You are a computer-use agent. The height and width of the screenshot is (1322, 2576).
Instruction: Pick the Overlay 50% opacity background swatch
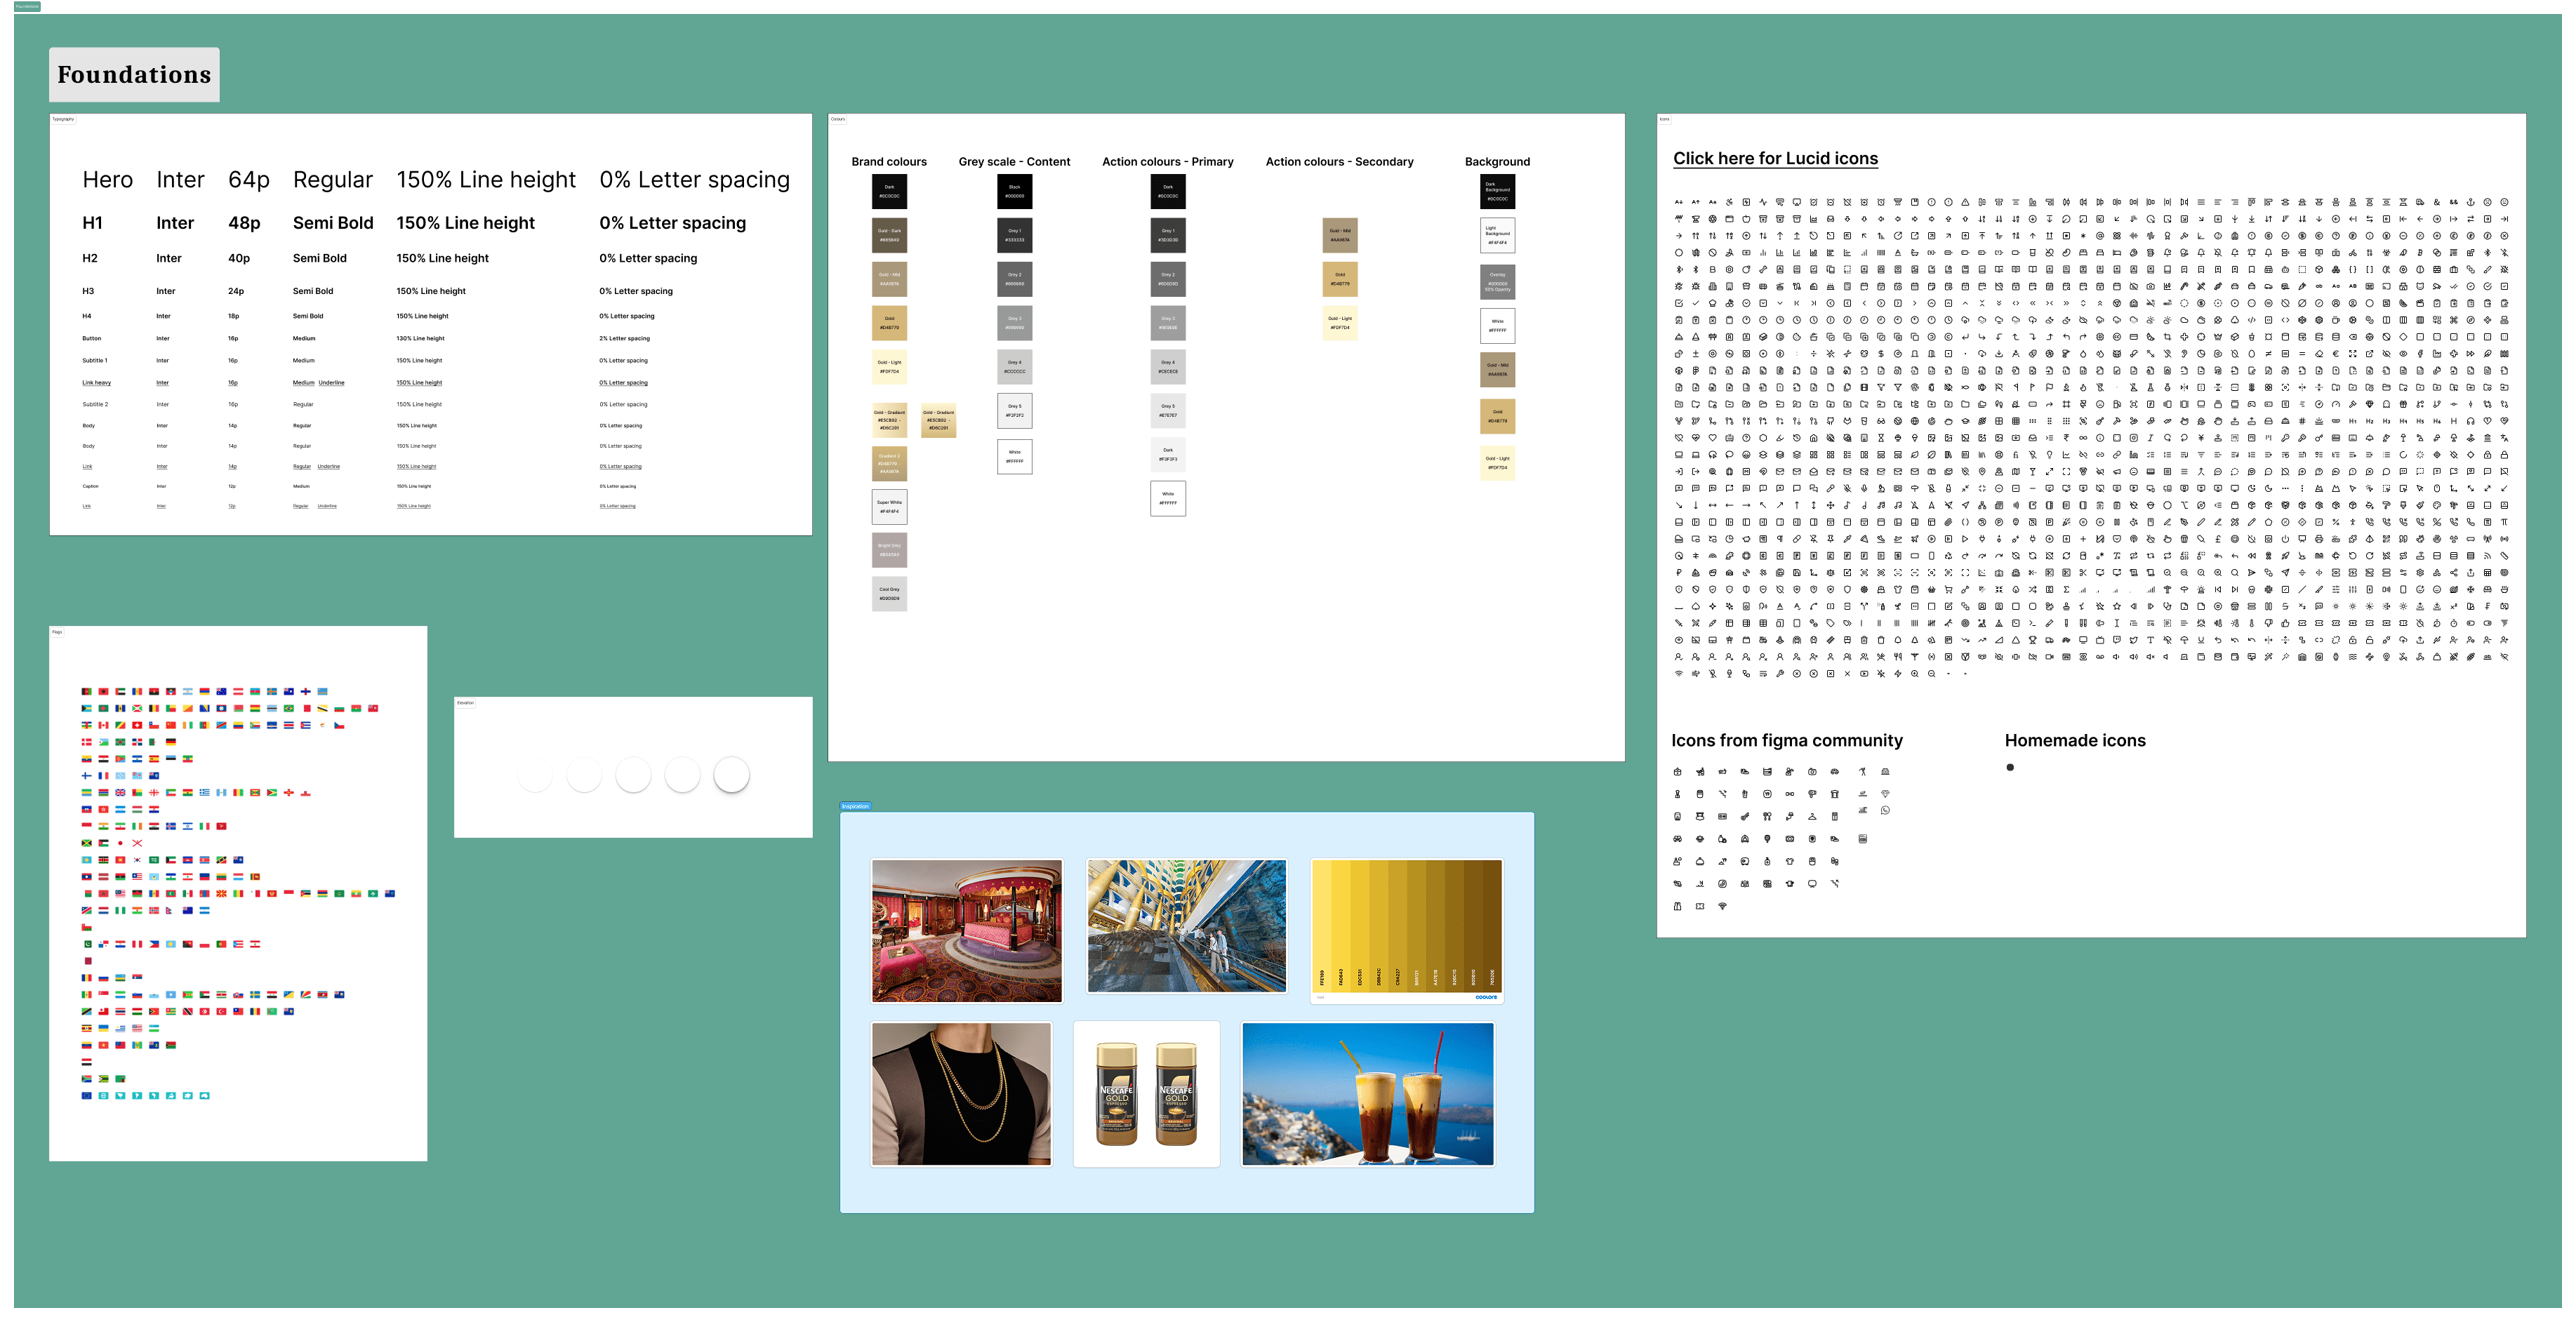(1497, 282)
